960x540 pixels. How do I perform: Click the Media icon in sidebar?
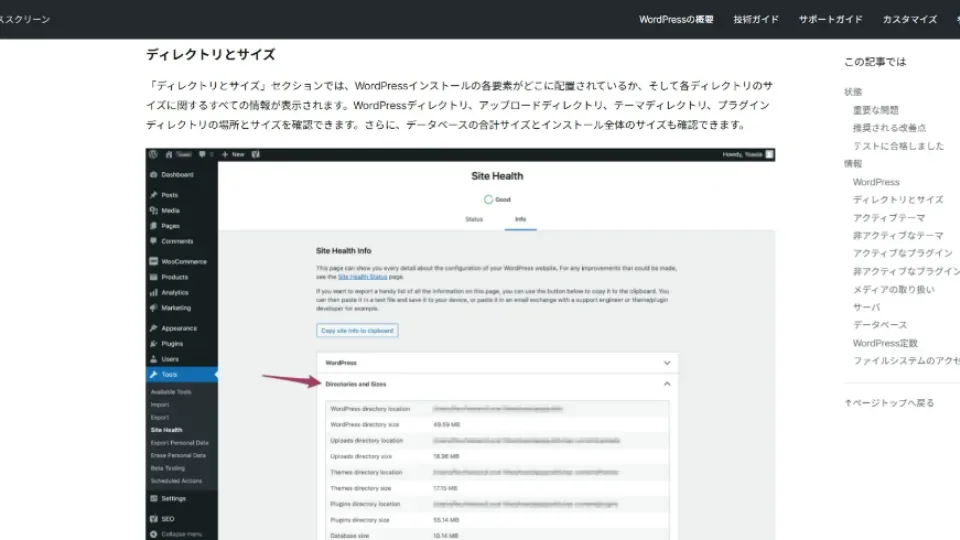click(154, 210)
